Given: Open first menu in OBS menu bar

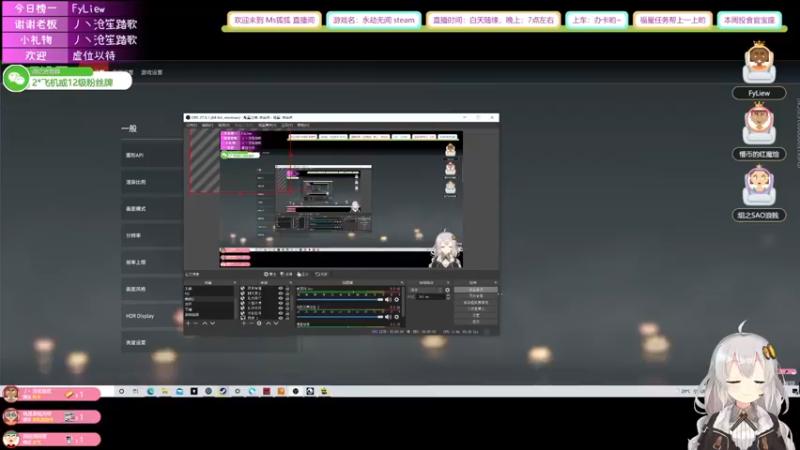Looking at the screenshot, I should 192,125.
